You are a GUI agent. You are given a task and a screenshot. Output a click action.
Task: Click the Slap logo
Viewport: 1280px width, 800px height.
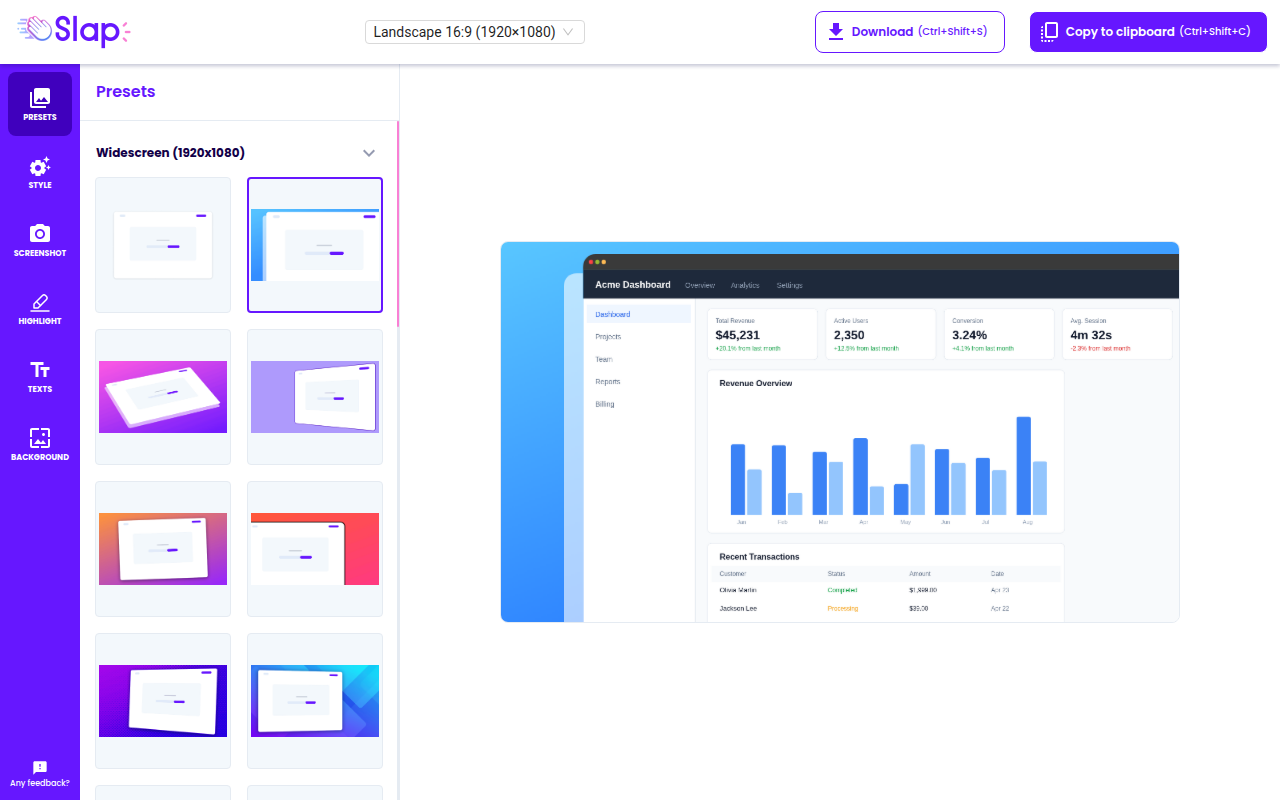point(74,30)
